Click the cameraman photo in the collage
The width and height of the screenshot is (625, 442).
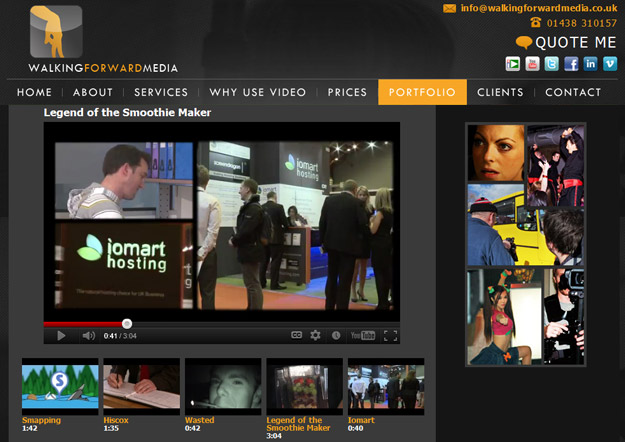[x=564, y=317]
